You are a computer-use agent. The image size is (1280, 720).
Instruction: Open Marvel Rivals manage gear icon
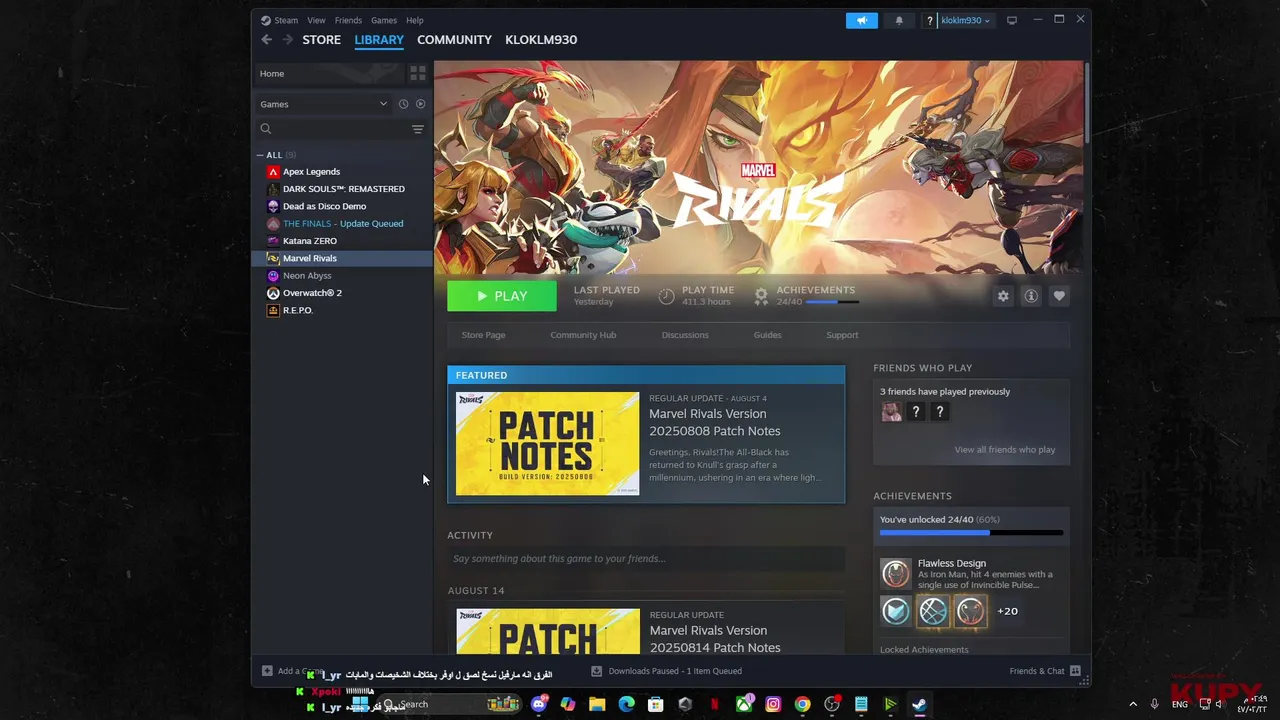coord(1003,296)
